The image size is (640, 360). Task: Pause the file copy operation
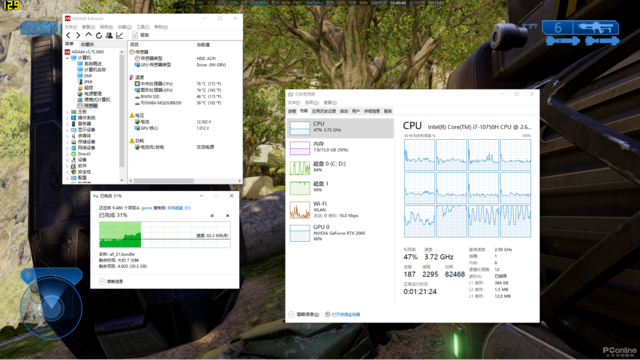click(212, 216)
